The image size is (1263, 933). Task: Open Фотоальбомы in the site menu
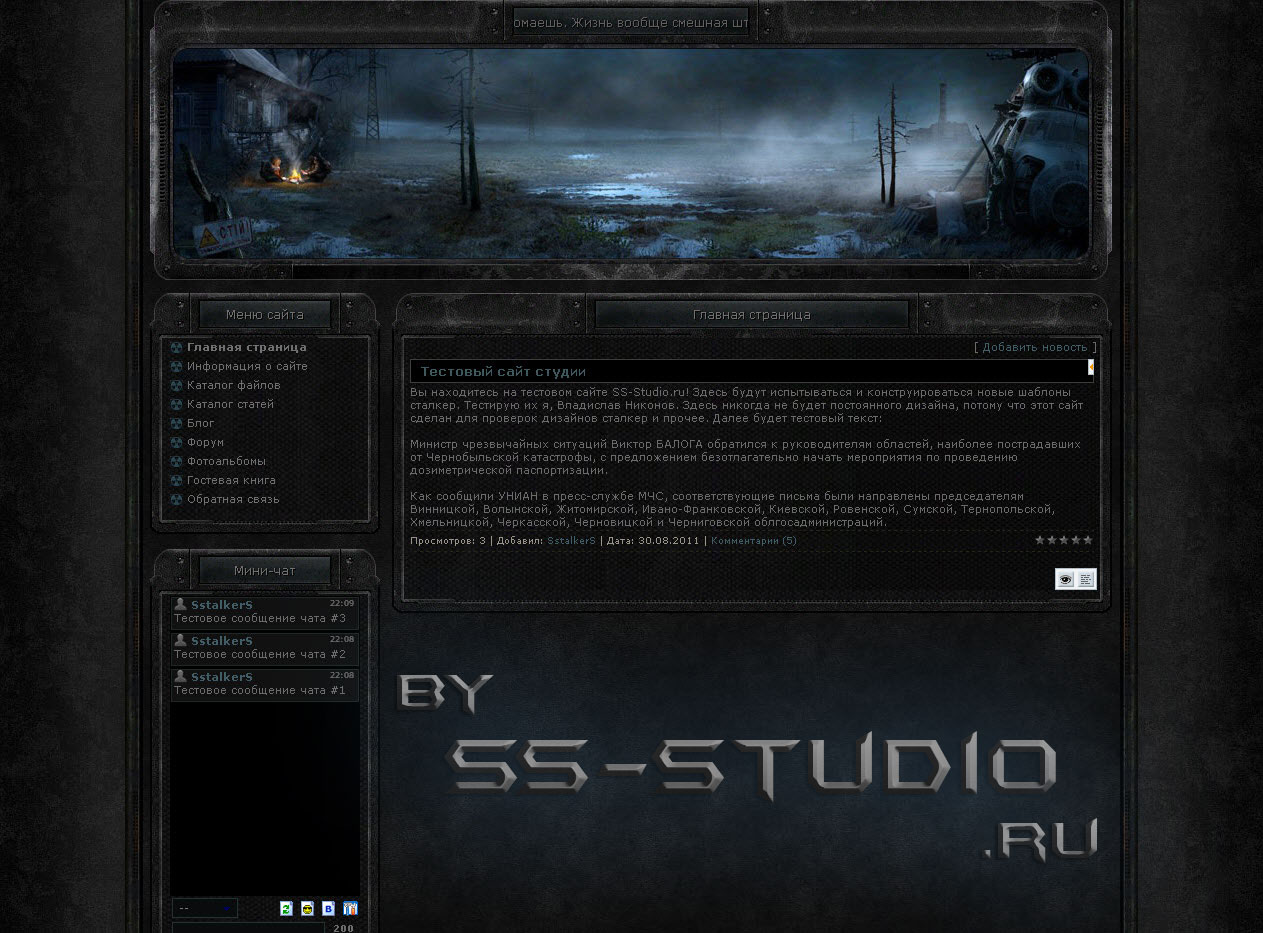tap(226, 461)
